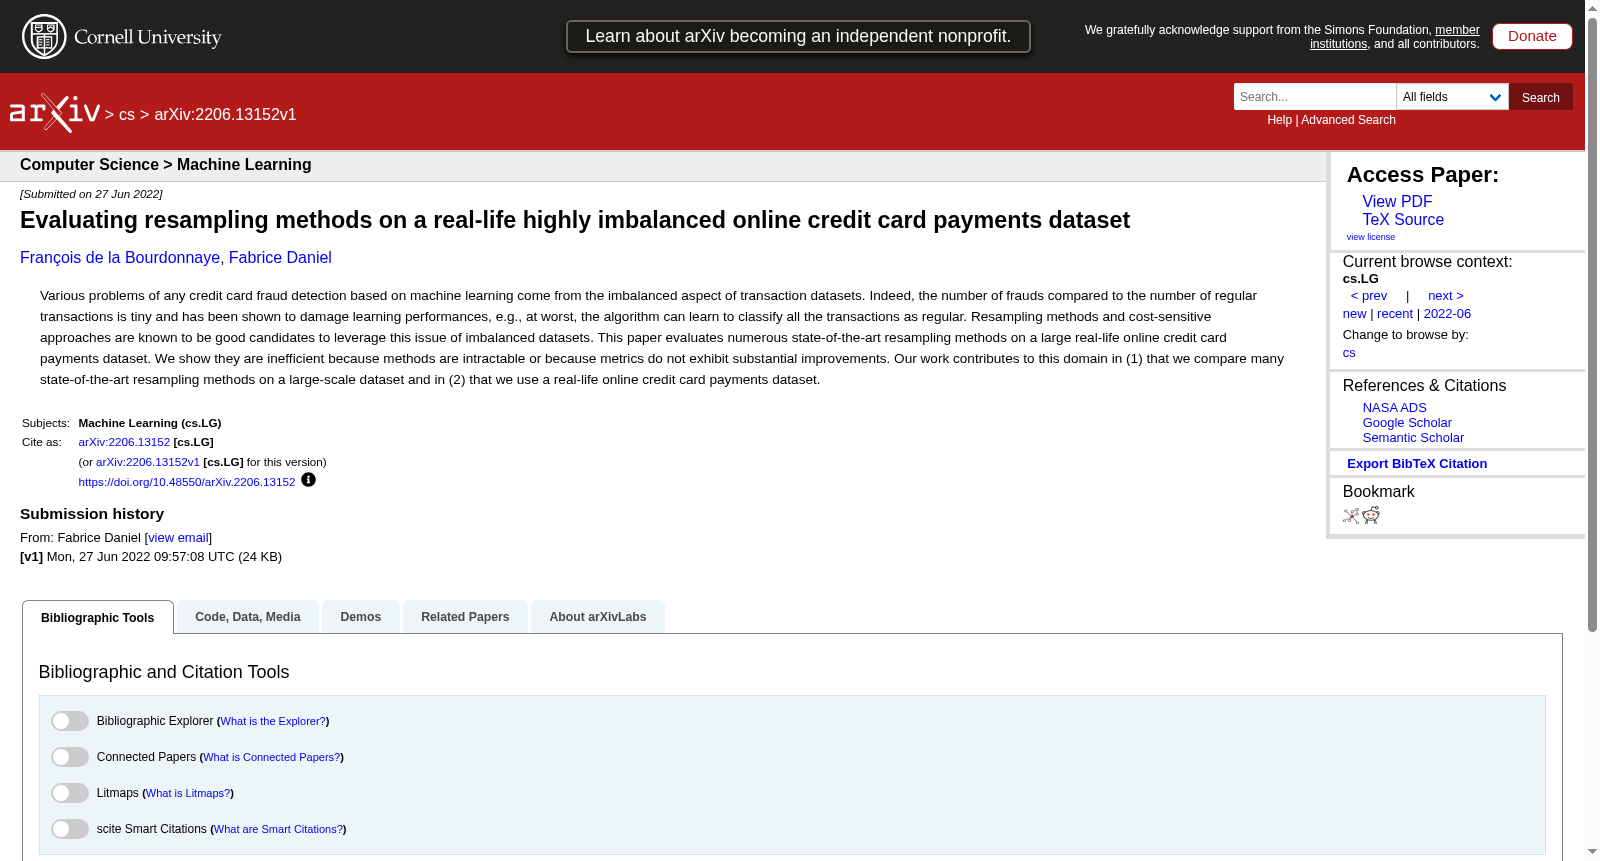Click the Submitted on 27 Jun 2022 text
The image size is (1600, 861).
(91, 194)
